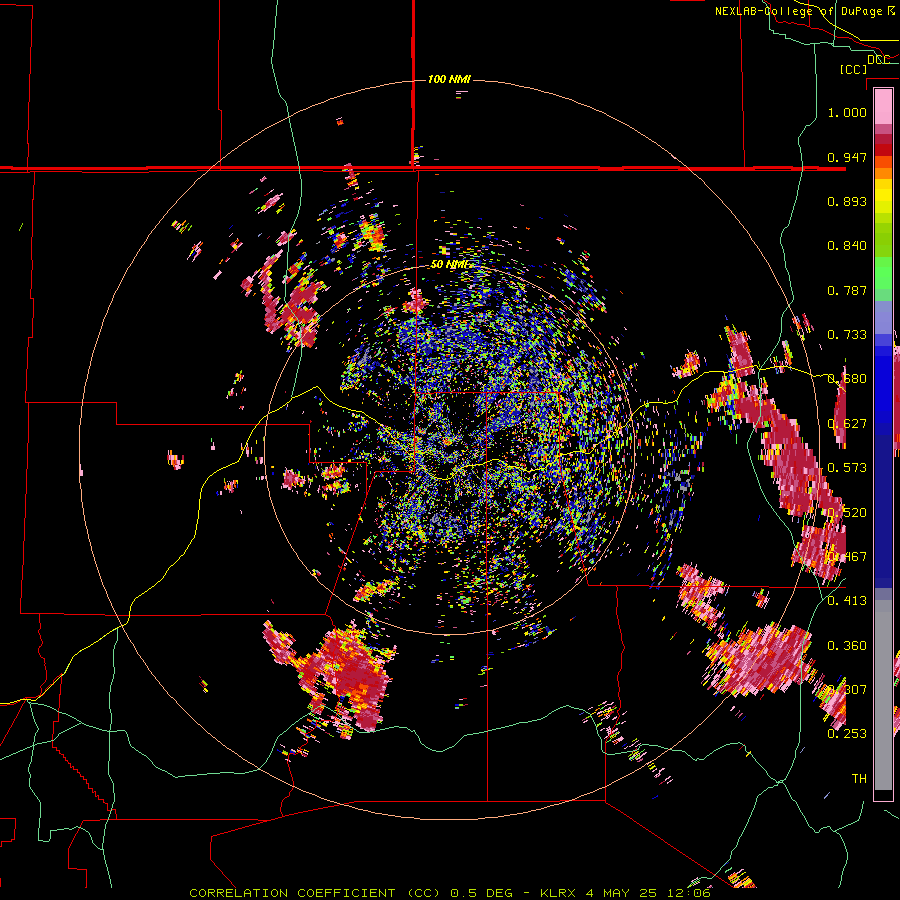Click the KLRX station identifier
This screenshot has width=900, height=900.
557,893
